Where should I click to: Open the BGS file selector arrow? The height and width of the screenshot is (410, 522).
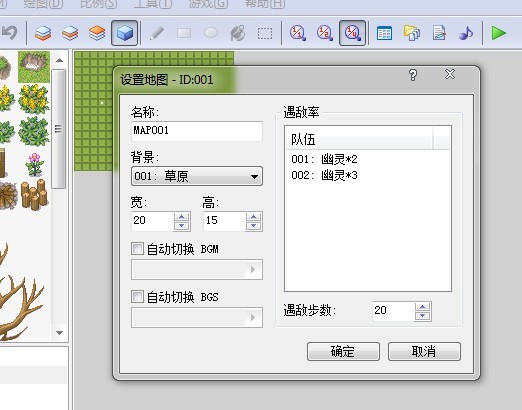pyautogui.click(x=253, y=317)
